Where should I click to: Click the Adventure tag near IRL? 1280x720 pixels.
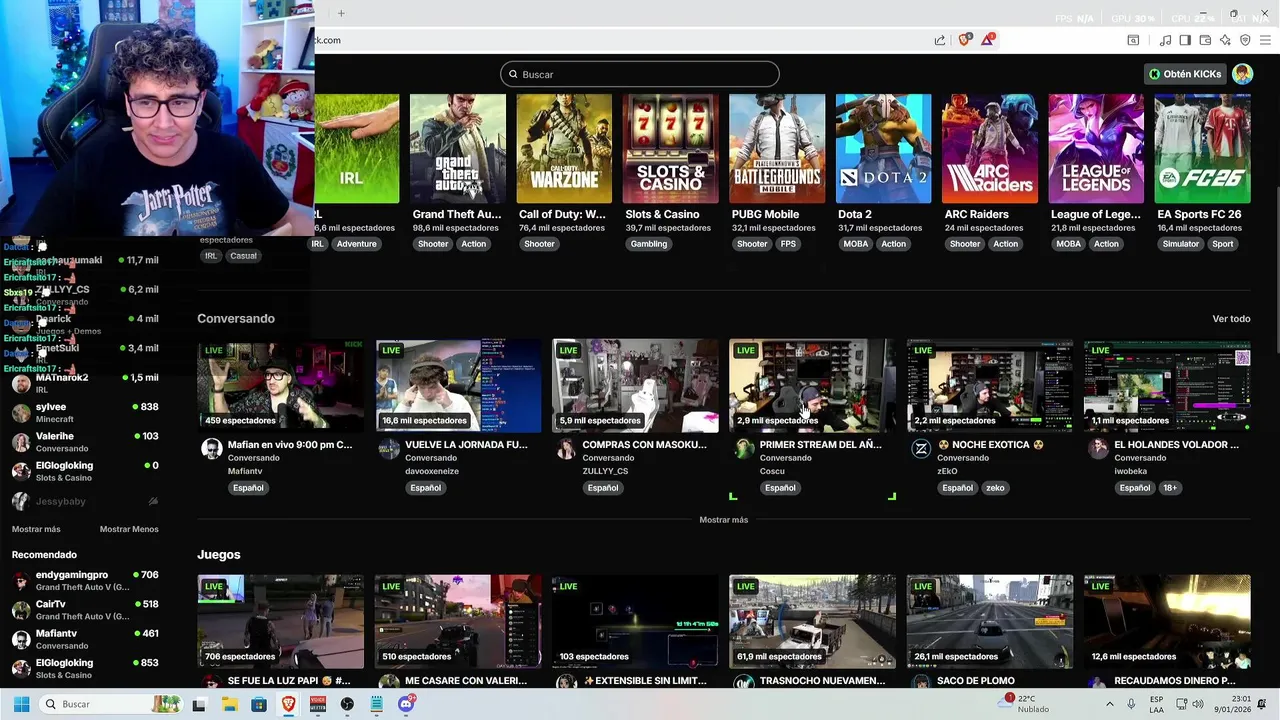tap(356, 244)
